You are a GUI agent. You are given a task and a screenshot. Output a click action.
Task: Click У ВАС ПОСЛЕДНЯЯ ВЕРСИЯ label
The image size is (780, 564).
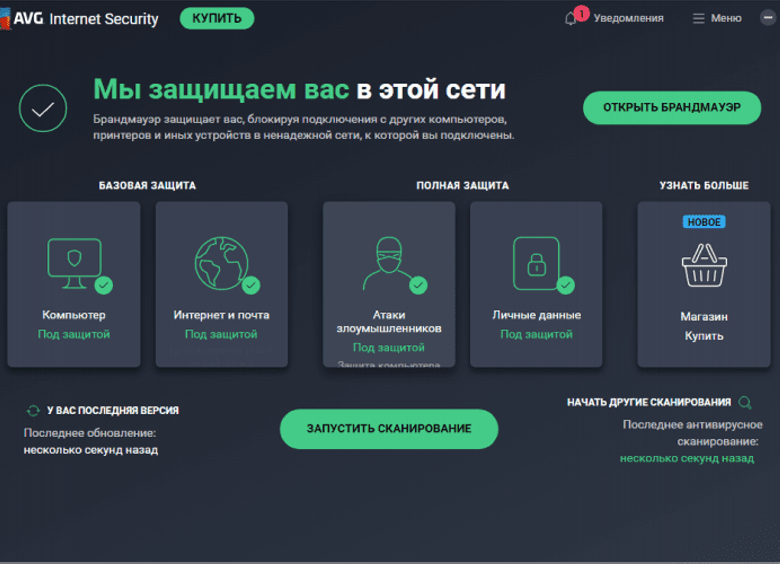pos(113,410)
